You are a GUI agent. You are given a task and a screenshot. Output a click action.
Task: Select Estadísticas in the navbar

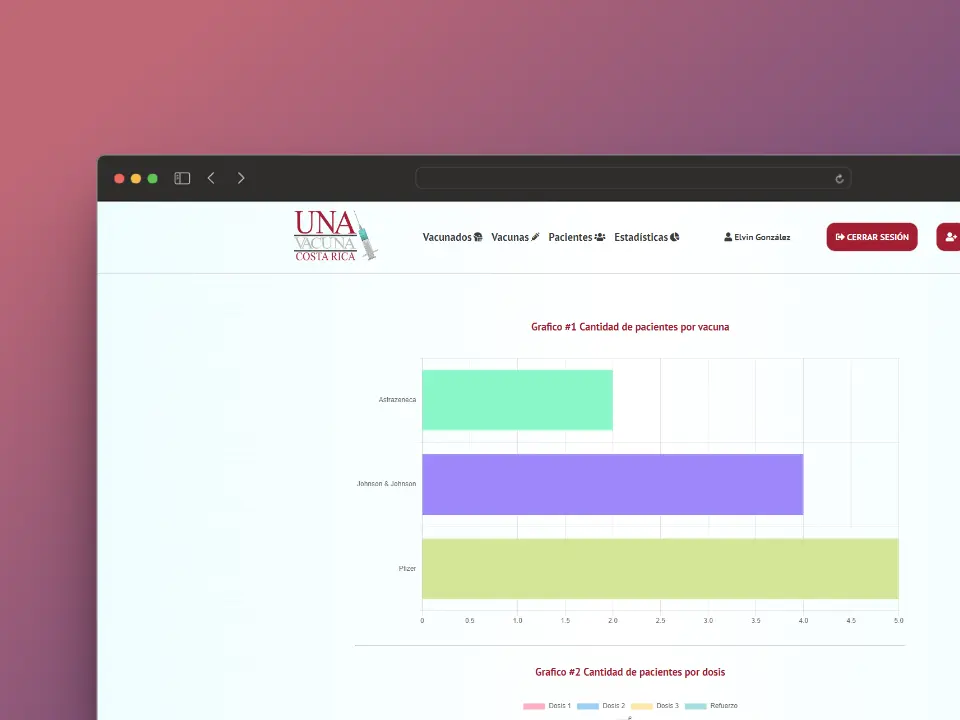click(646, 237)
